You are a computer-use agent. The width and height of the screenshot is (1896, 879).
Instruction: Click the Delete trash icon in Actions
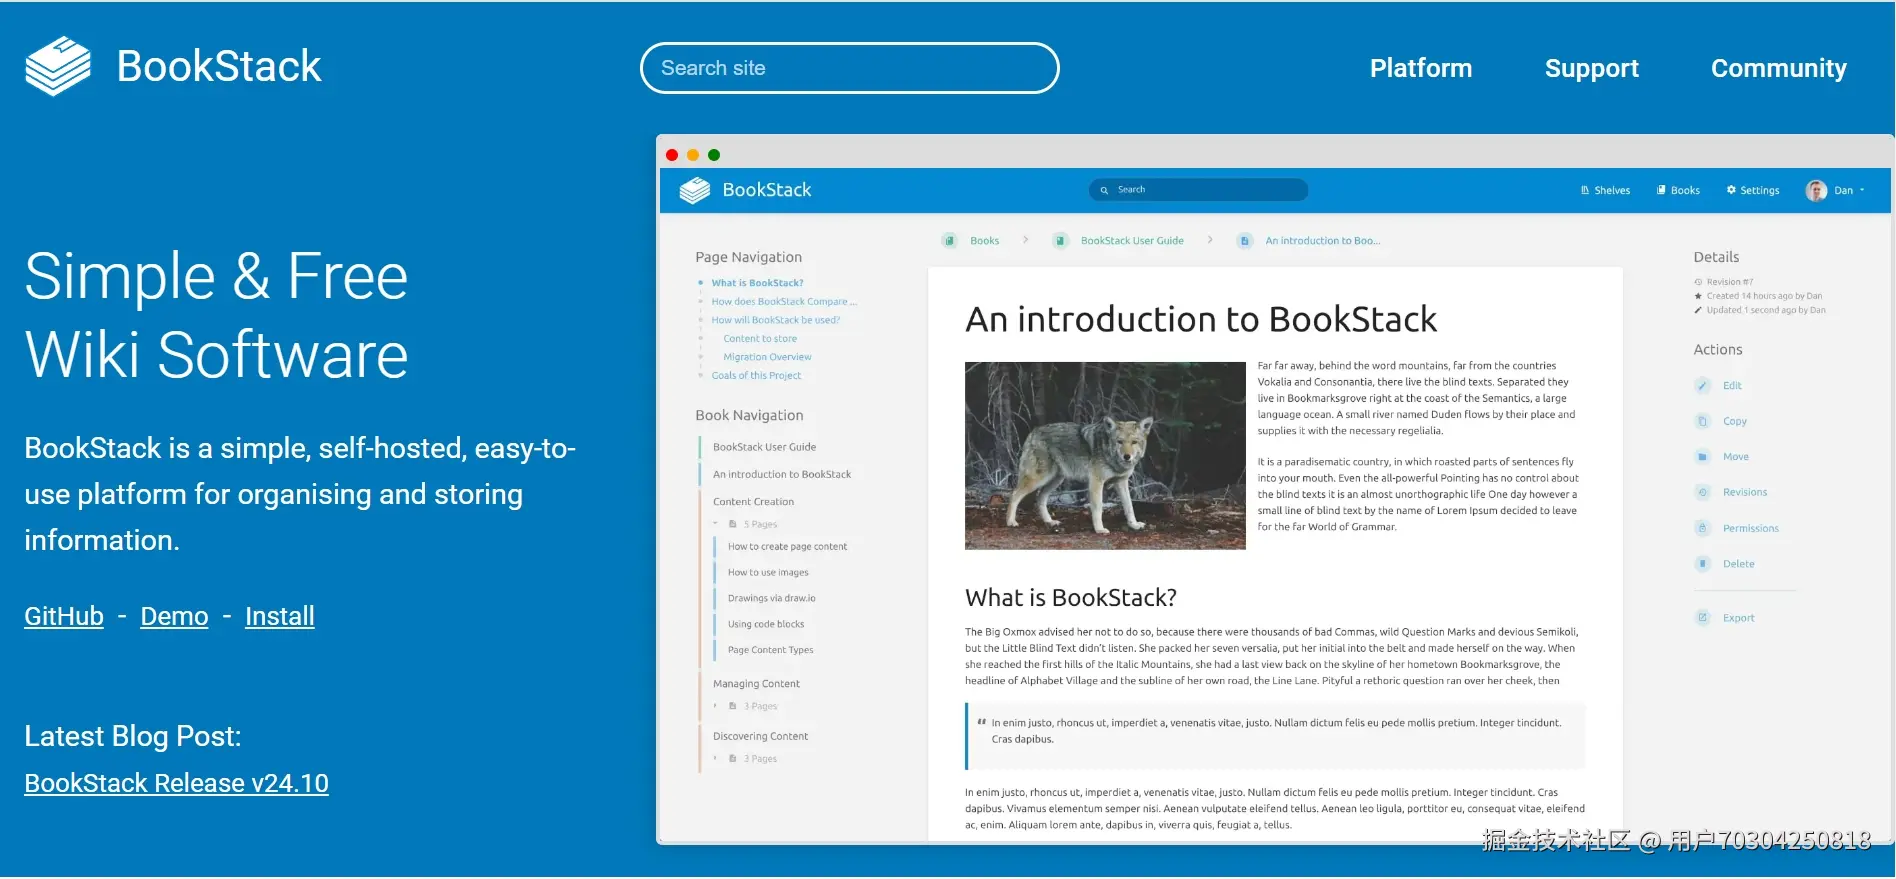tap(1702, 564)
